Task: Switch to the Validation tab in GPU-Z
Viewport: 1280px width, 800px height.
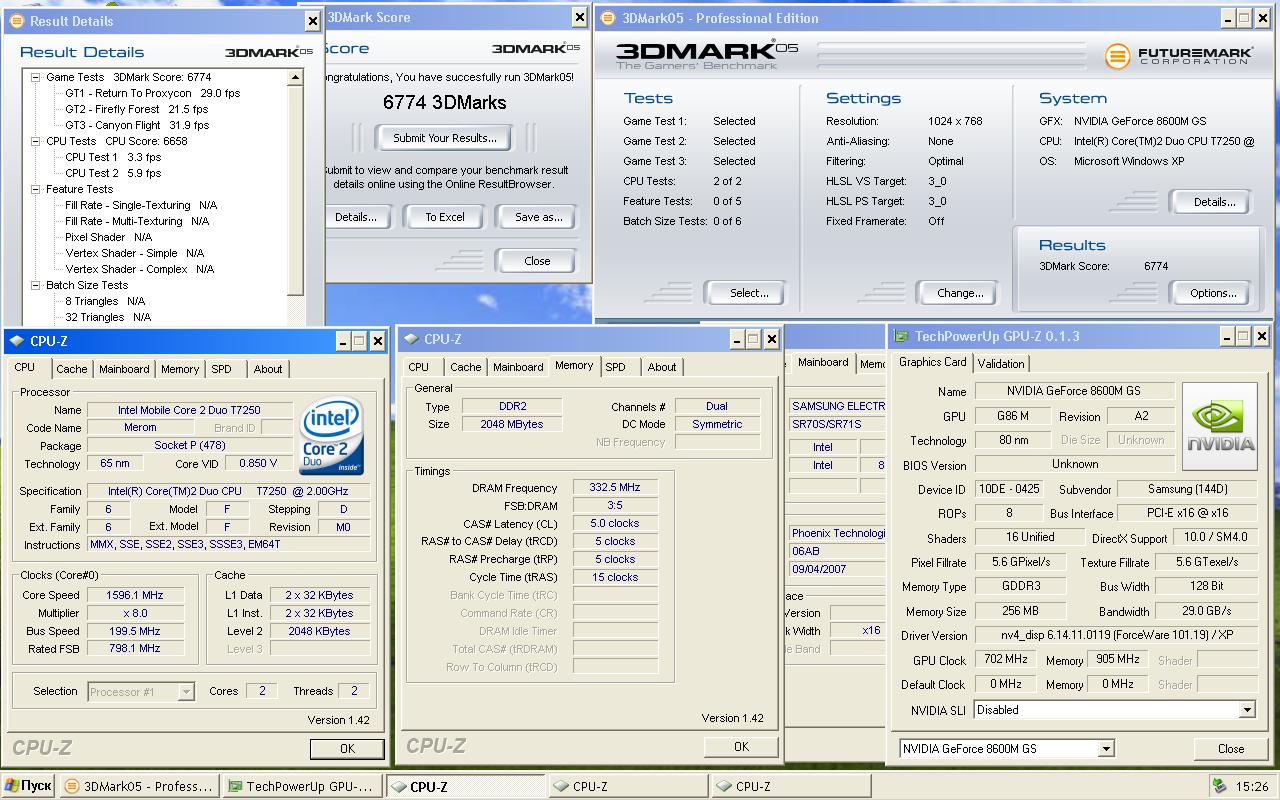Action: click(1001, 364)
